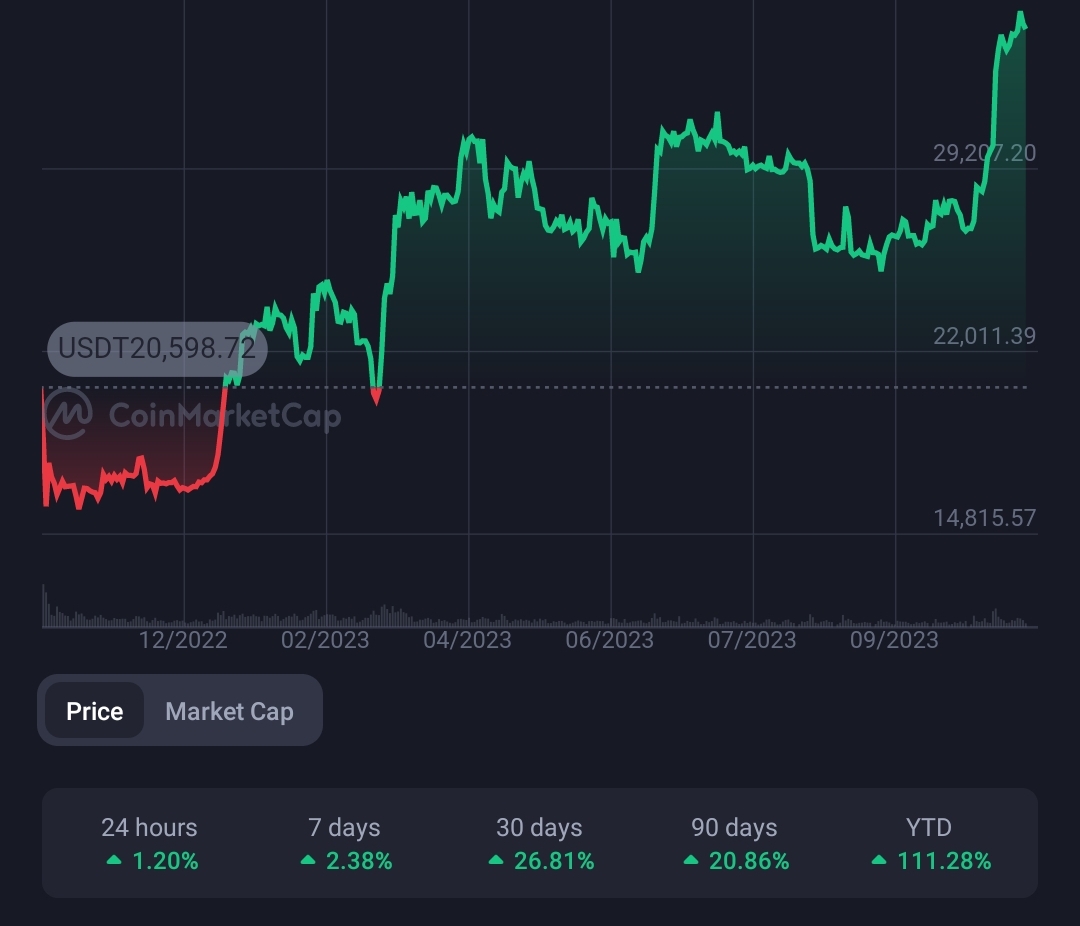
Task: Click the green up arrow beside 2.38%
Action: click(x=307, y=860)
